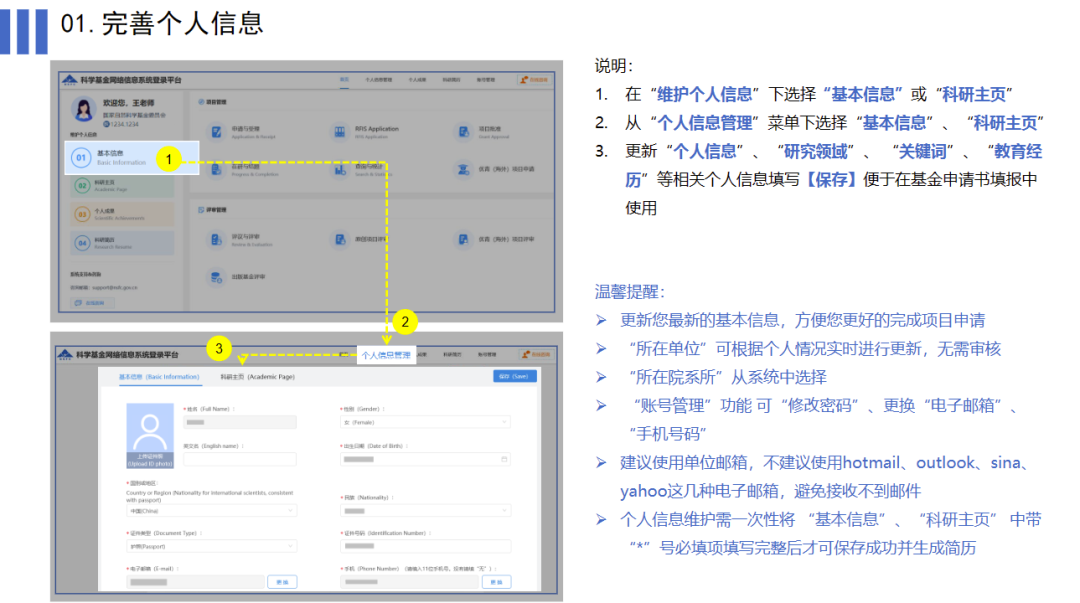1080x603 pixels.
Task: Open the Country or Region dropdown
Action: 211,511
